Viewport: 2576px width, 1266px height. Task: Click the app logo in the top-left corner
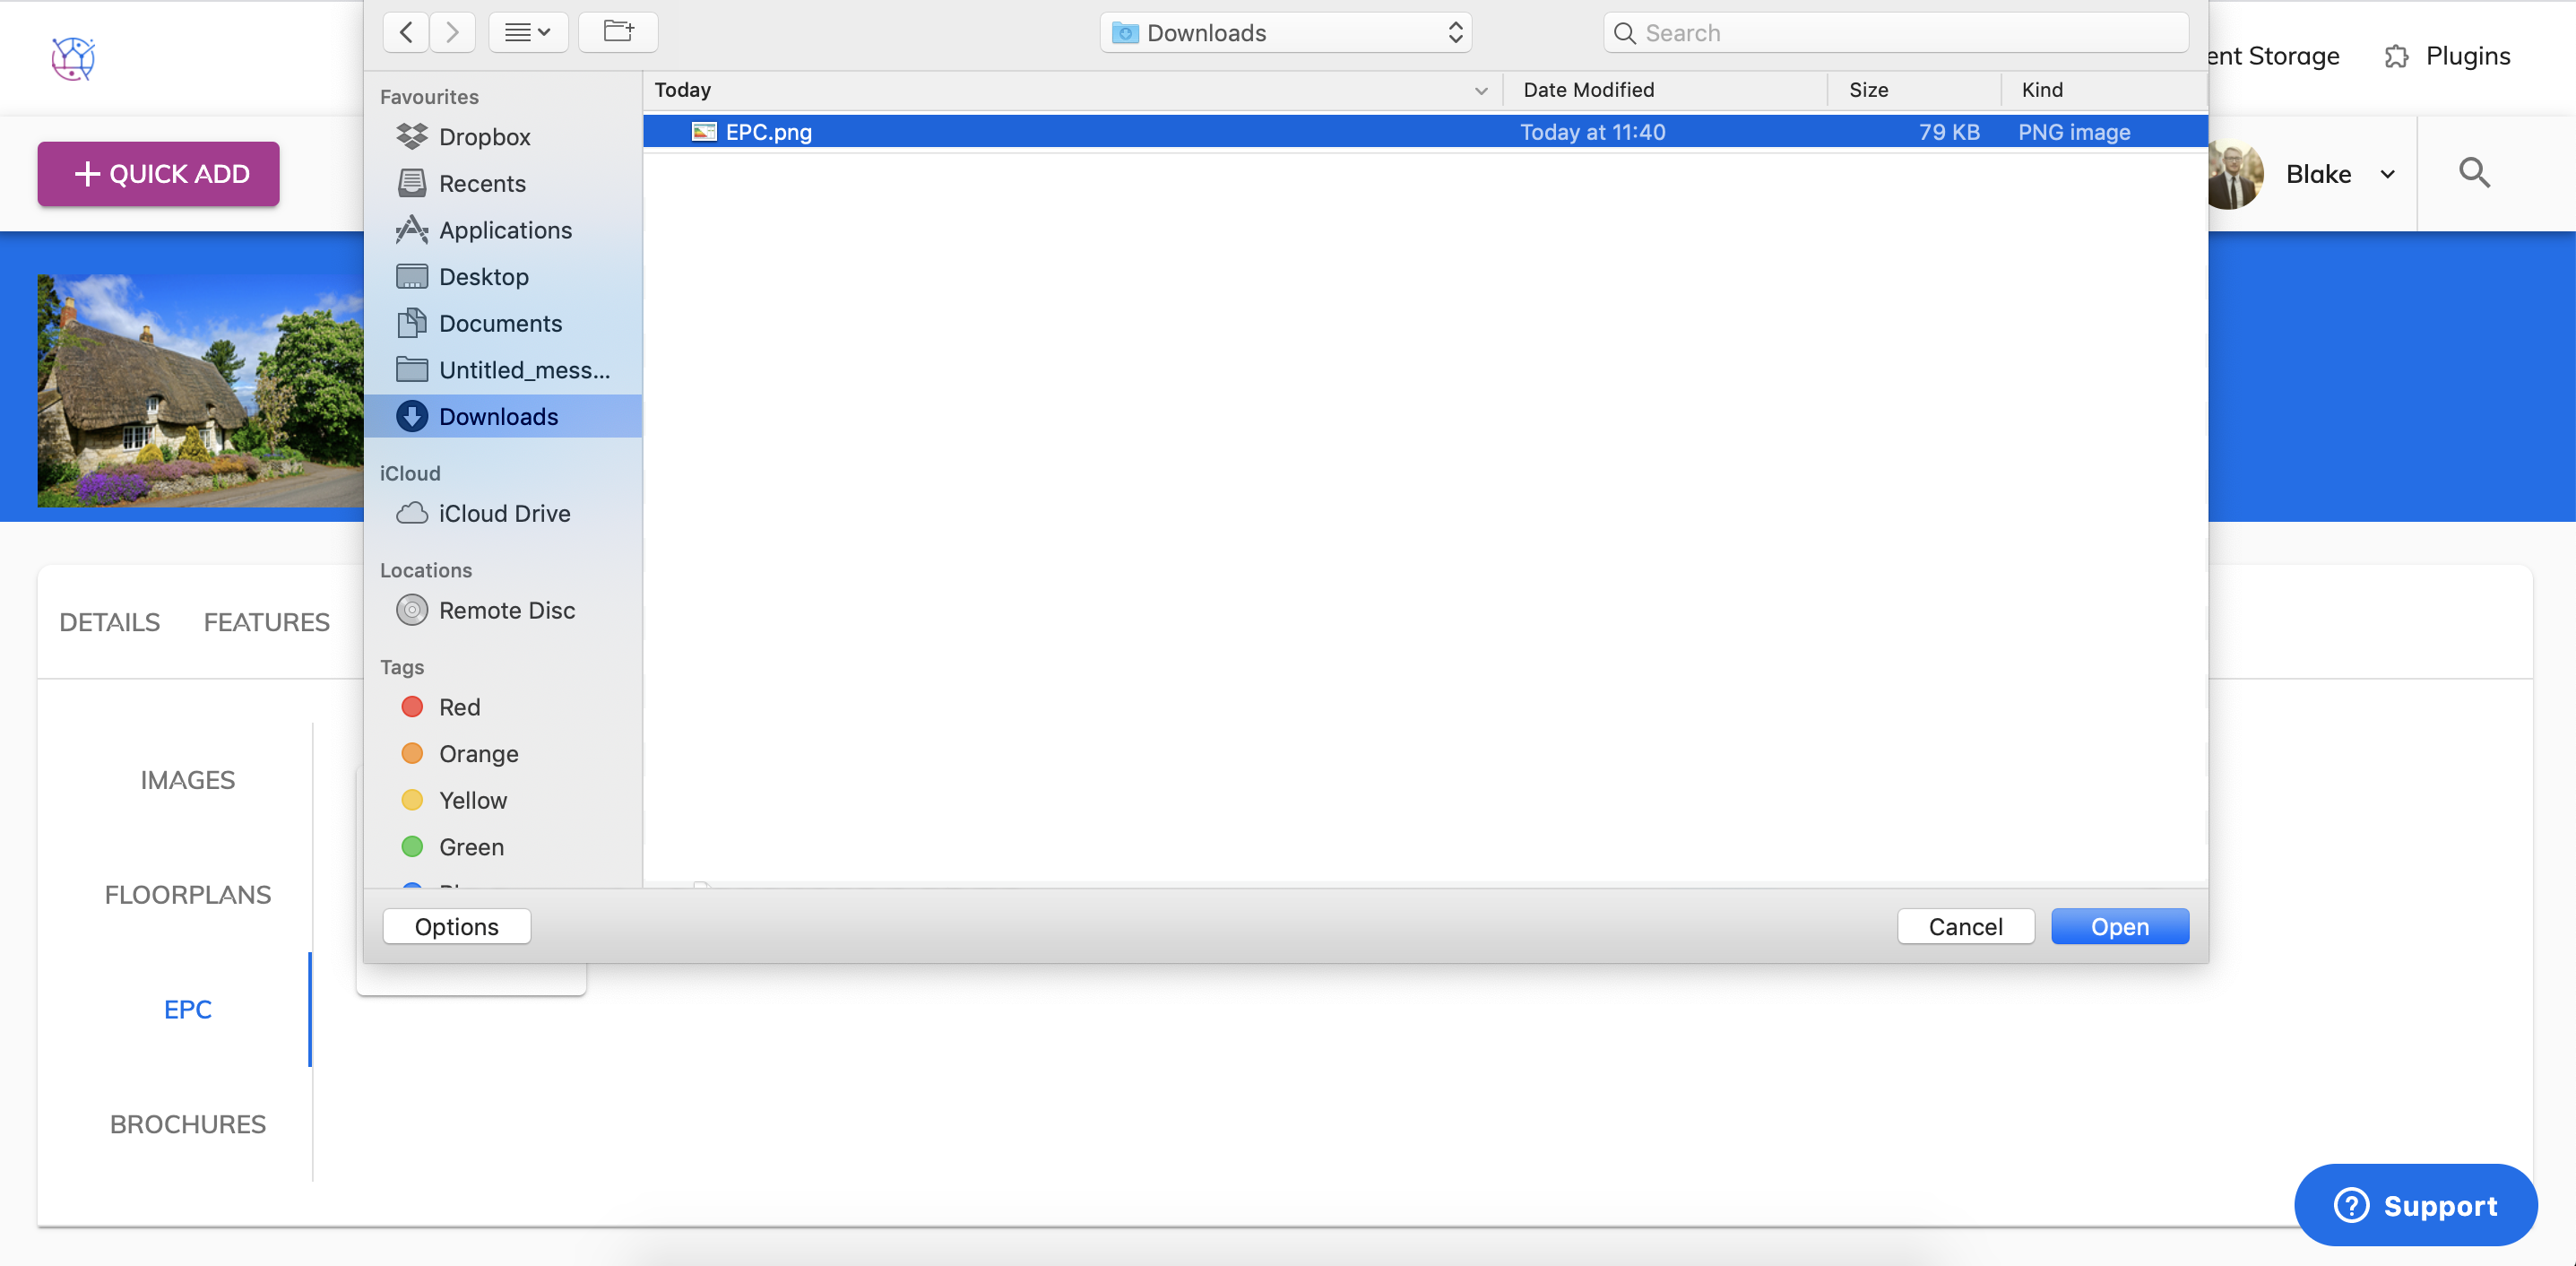click(x=73, y=58)
